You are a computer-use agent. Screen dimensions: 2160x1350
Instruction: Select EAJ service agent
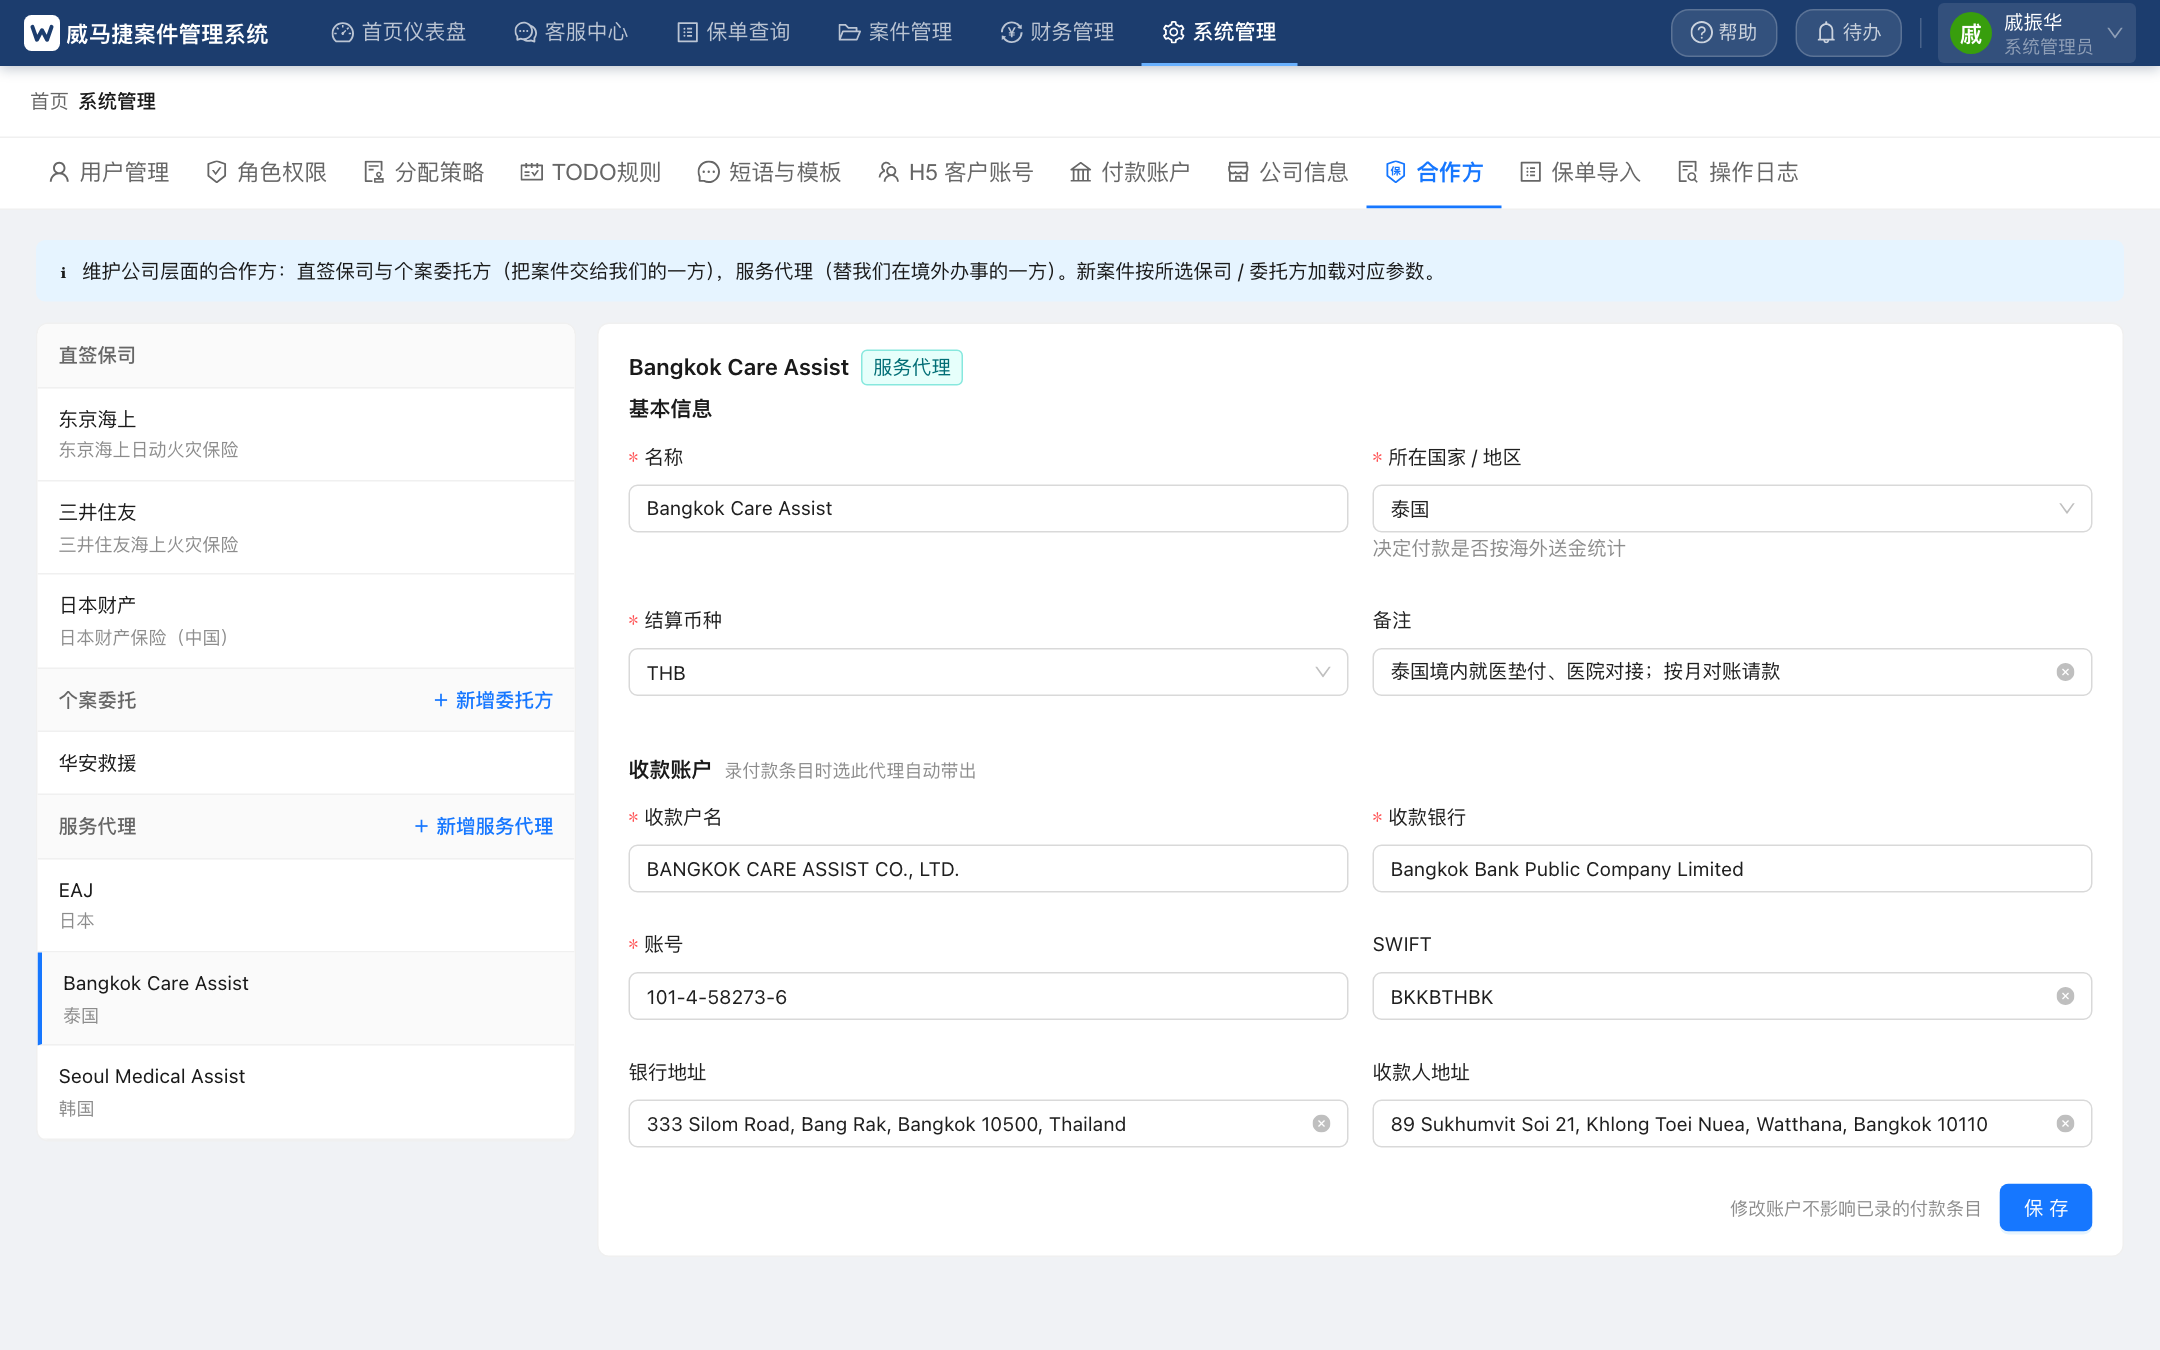[x=306, y=905]
